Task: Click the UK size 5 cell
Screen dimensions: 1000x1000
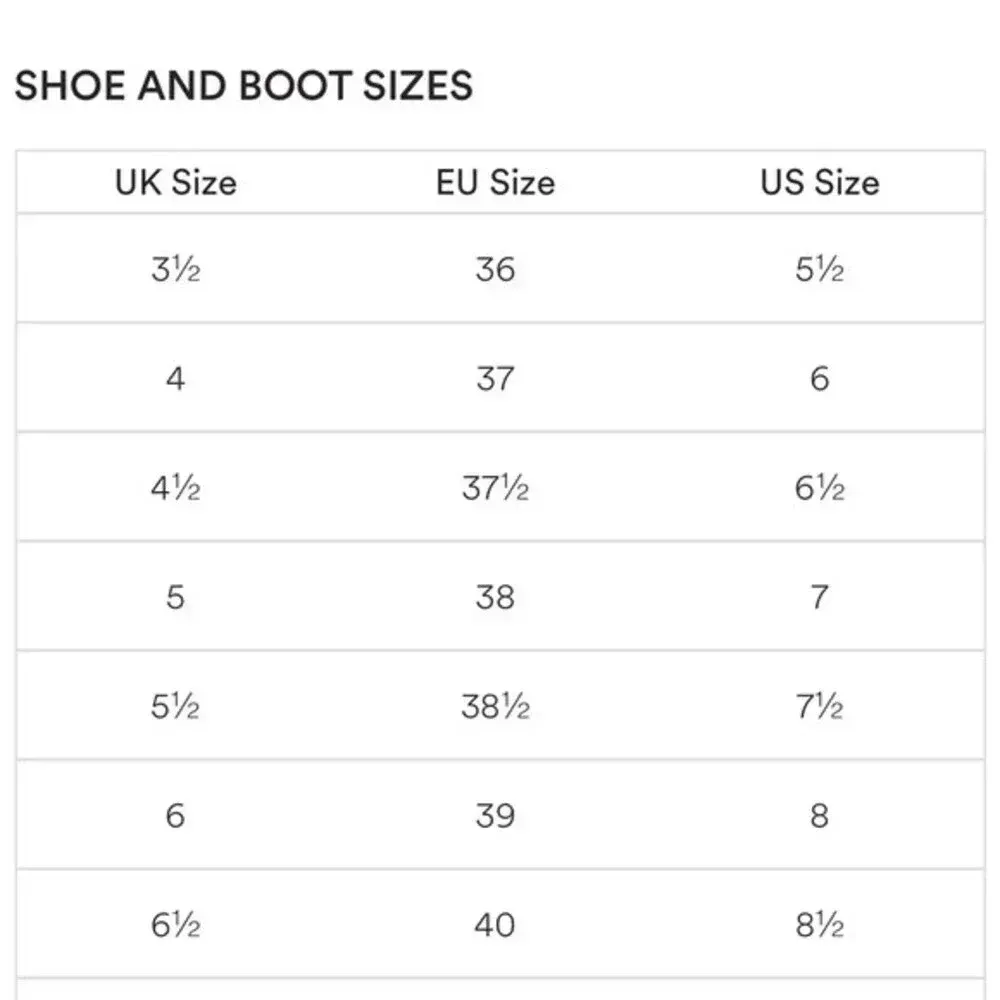Action: pos(176,597)
